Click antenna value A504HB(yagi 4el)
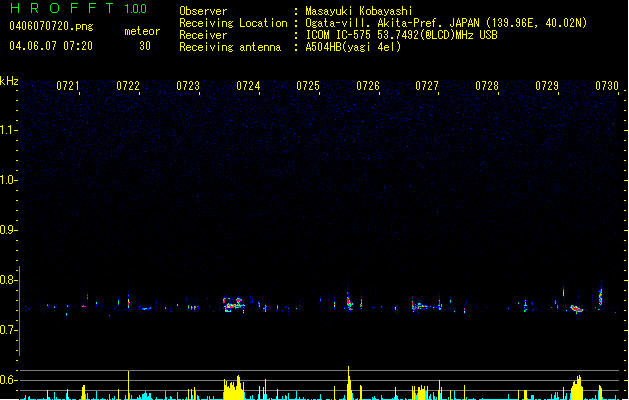The height and width of the screenshot is (400, 629). (x=353, y=47)
